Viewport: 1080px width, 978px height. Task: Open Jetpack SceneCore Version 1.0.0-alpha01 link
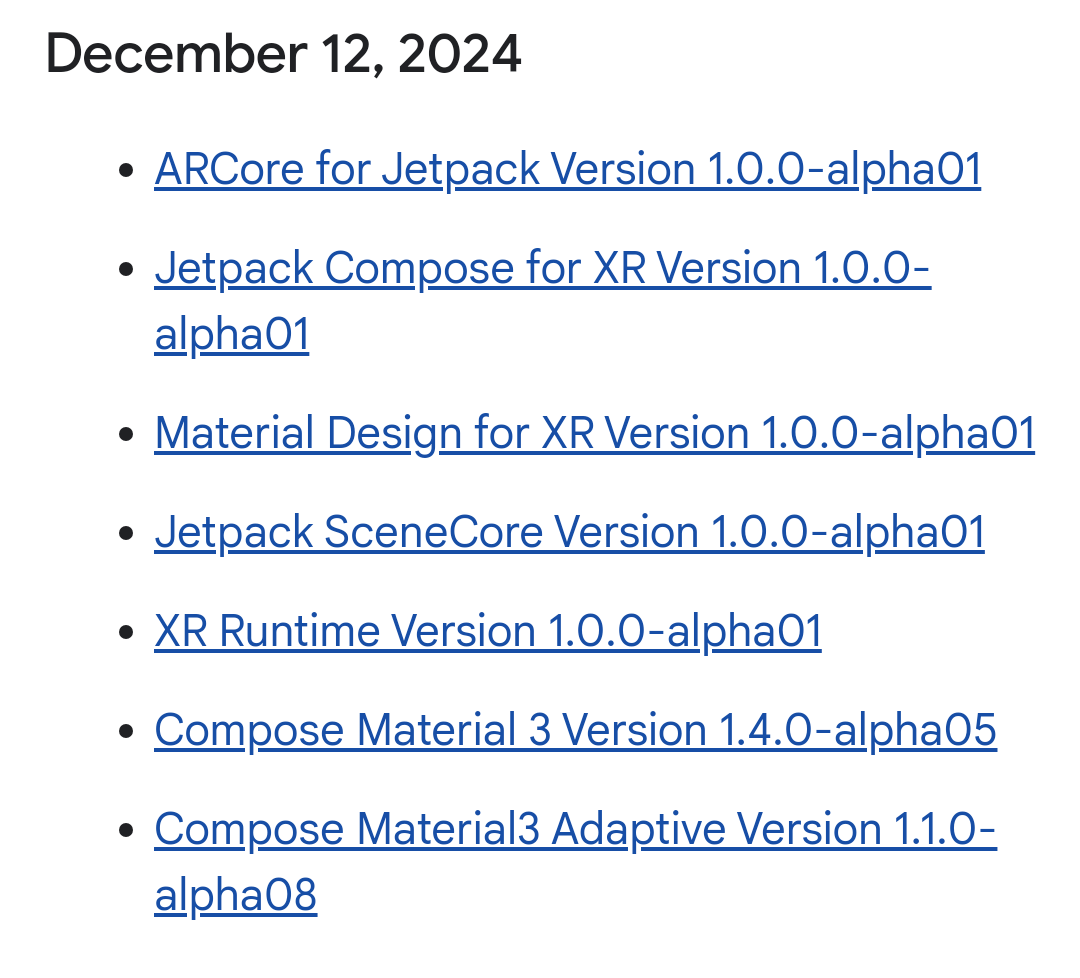coord(570,532)
